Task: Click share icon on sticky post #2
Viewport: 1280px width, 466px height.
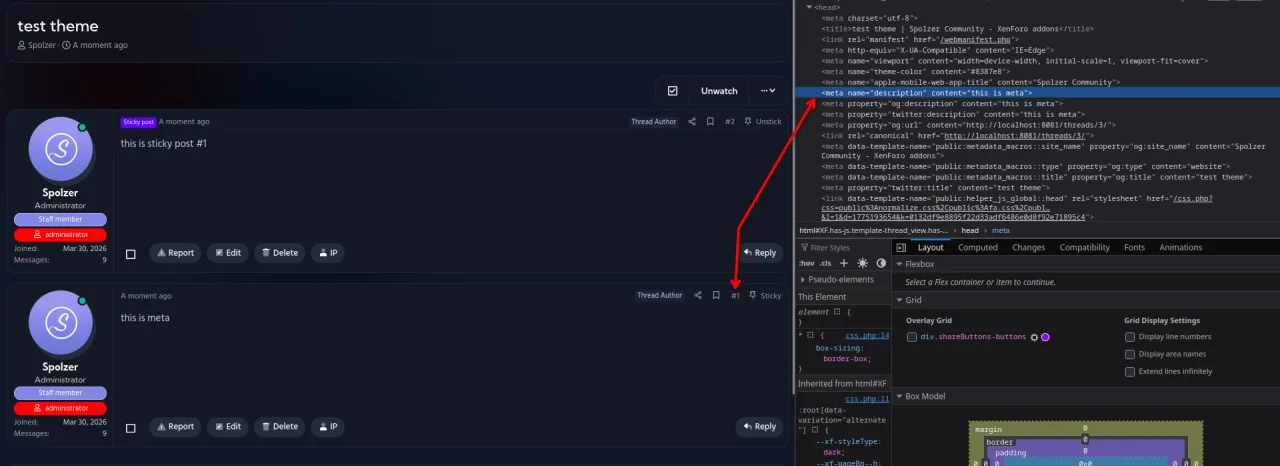Action: point(692,122)
